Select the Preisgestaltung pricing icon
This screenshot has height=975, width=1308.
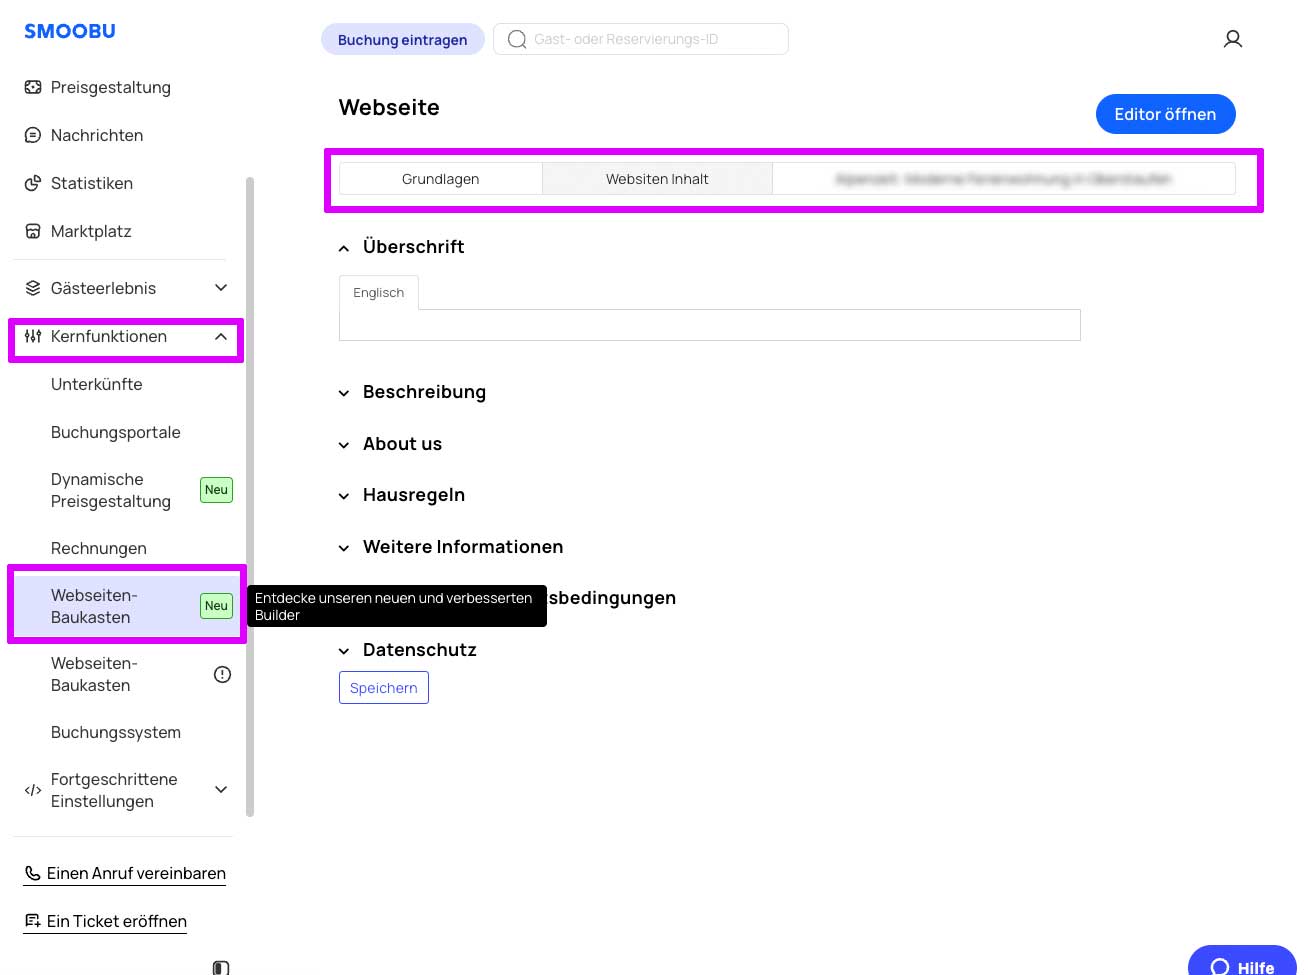pos(32,87)
